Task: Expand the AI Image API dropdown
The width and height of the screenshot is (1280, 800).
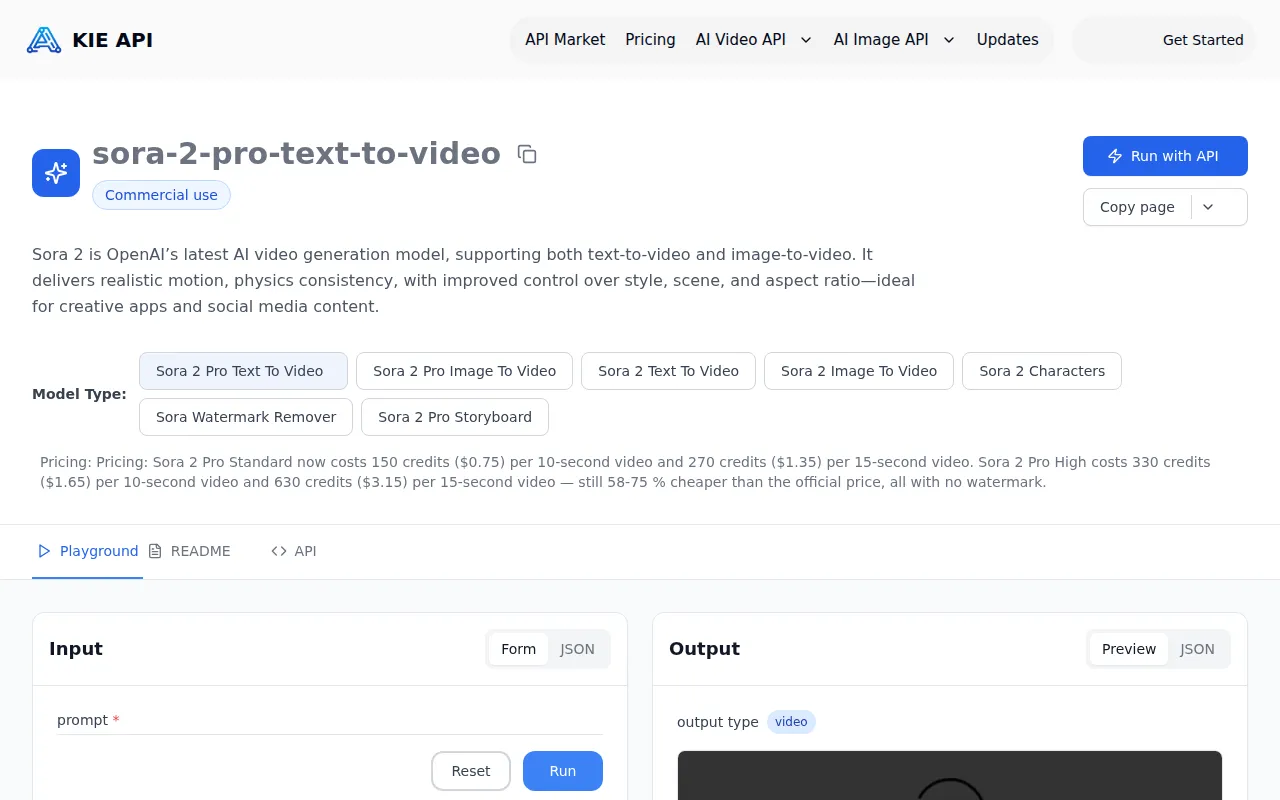Action: (947, 40)
